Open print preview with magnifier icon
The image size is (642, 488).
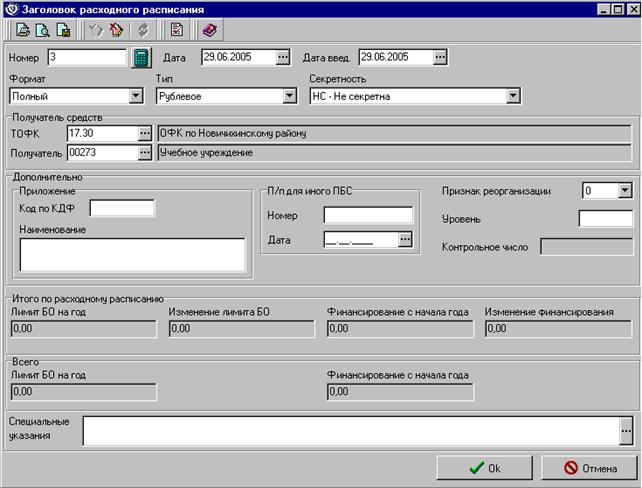coord(43,30)
